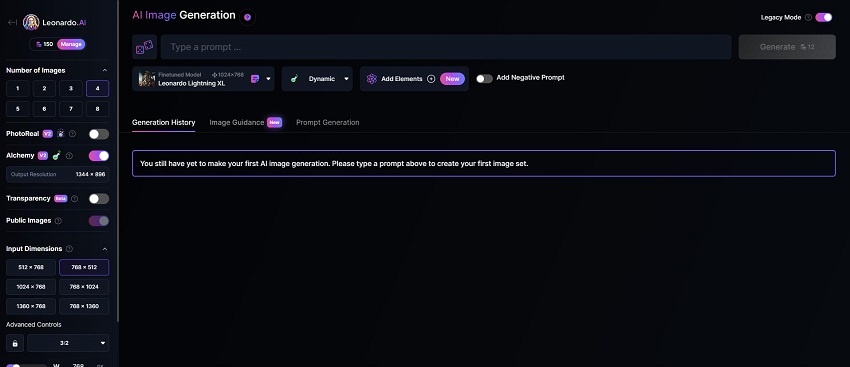Click the Legacy Mode info icon

[x=808, y=17]
